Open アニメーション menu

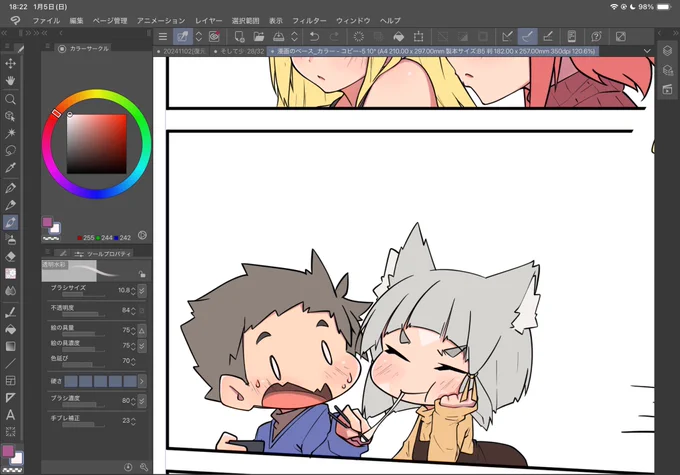coord(161,20)
